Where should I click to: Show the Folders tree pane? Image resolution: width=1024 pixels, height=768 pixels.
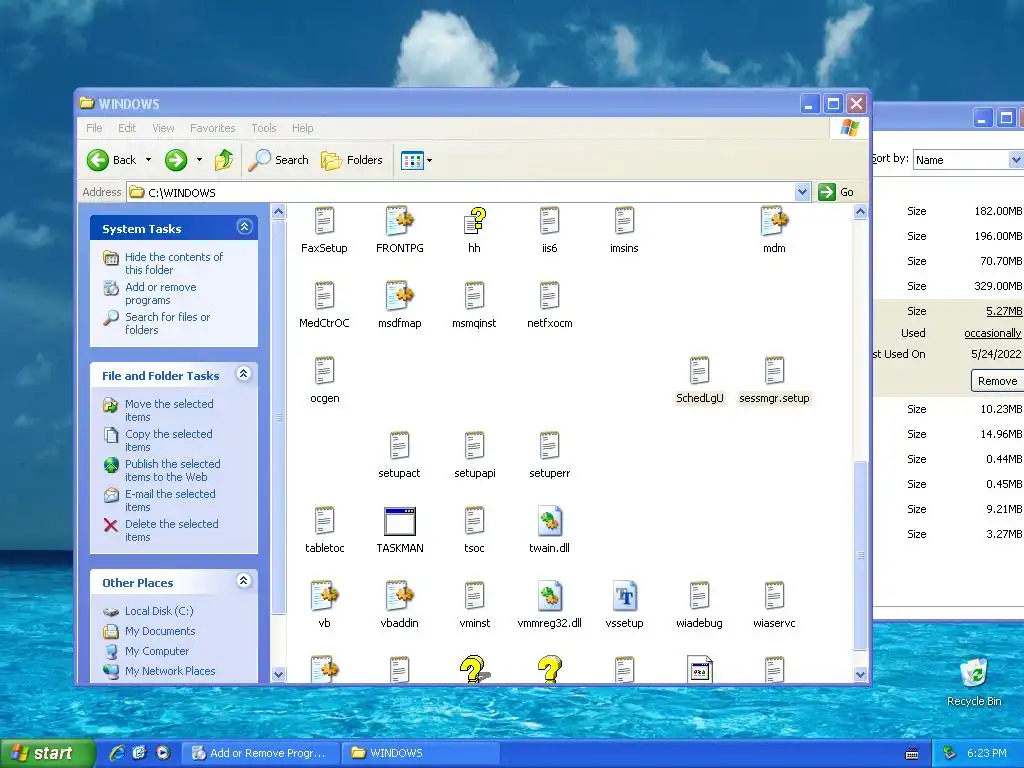pyautogui.click(x=351, y=160)
